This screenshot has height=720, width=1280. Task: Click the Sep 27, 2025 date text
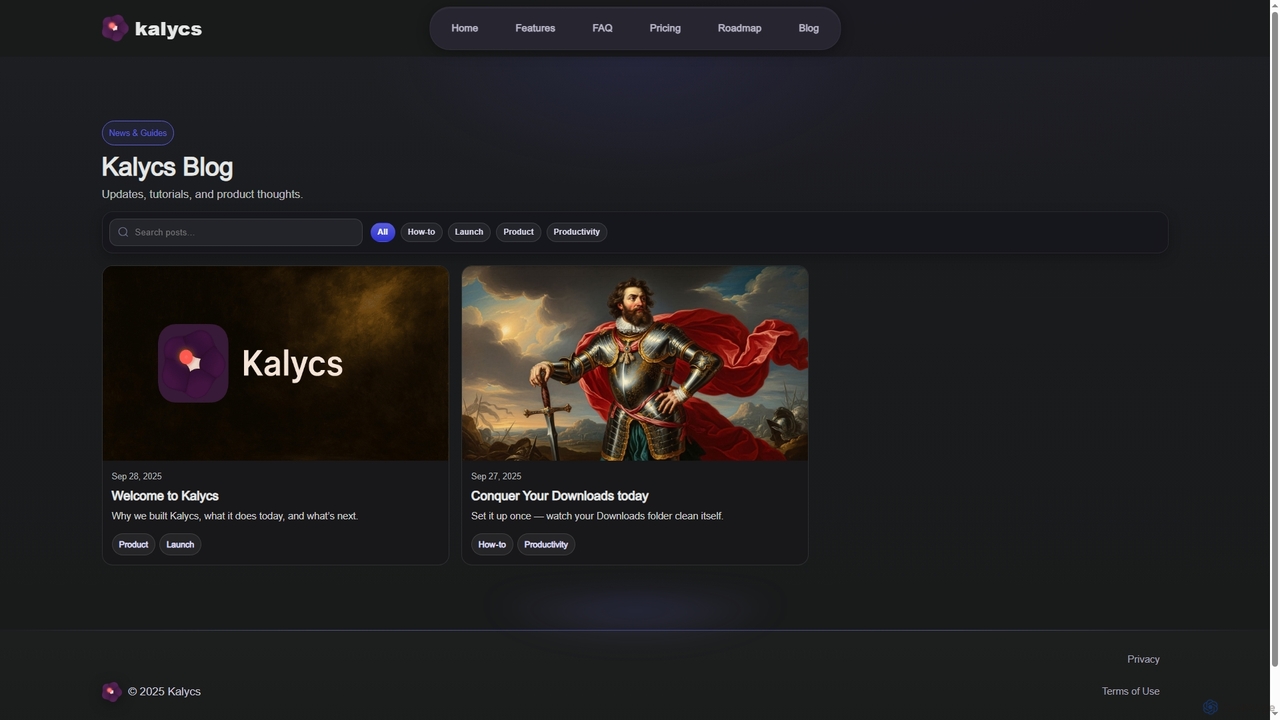496,476
